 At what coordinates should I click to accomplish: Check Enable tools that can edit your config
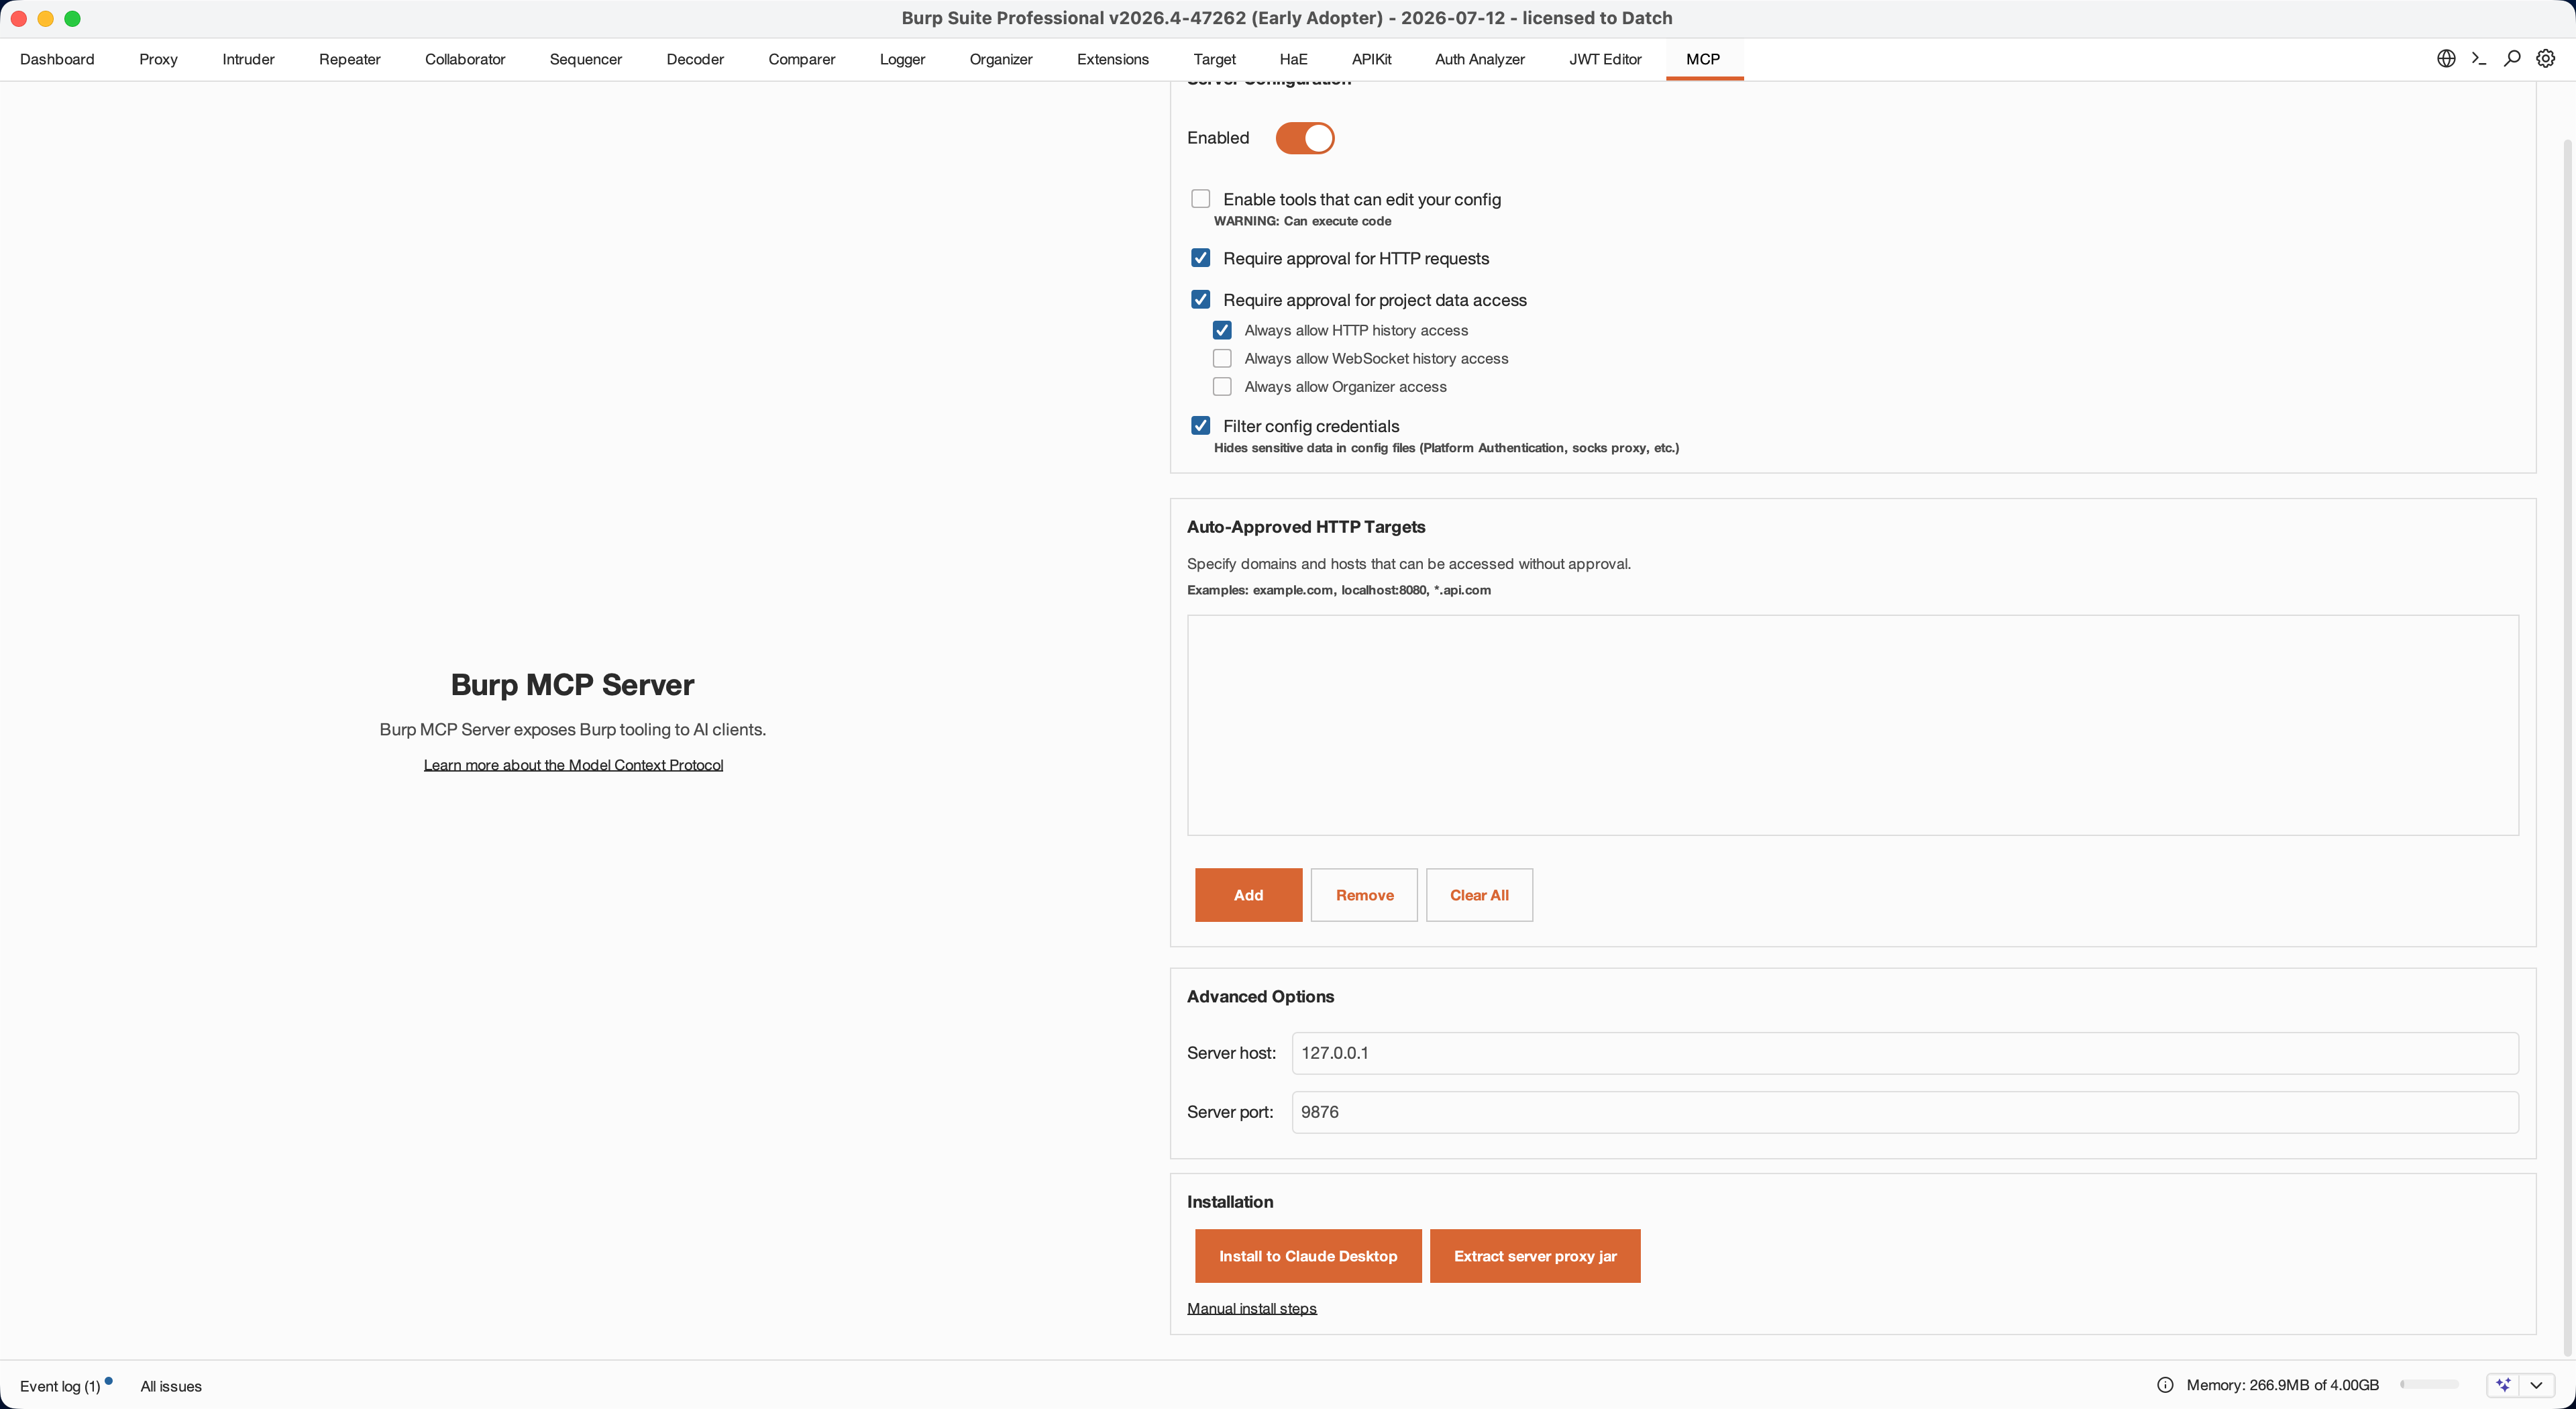tap(1201, 199)
